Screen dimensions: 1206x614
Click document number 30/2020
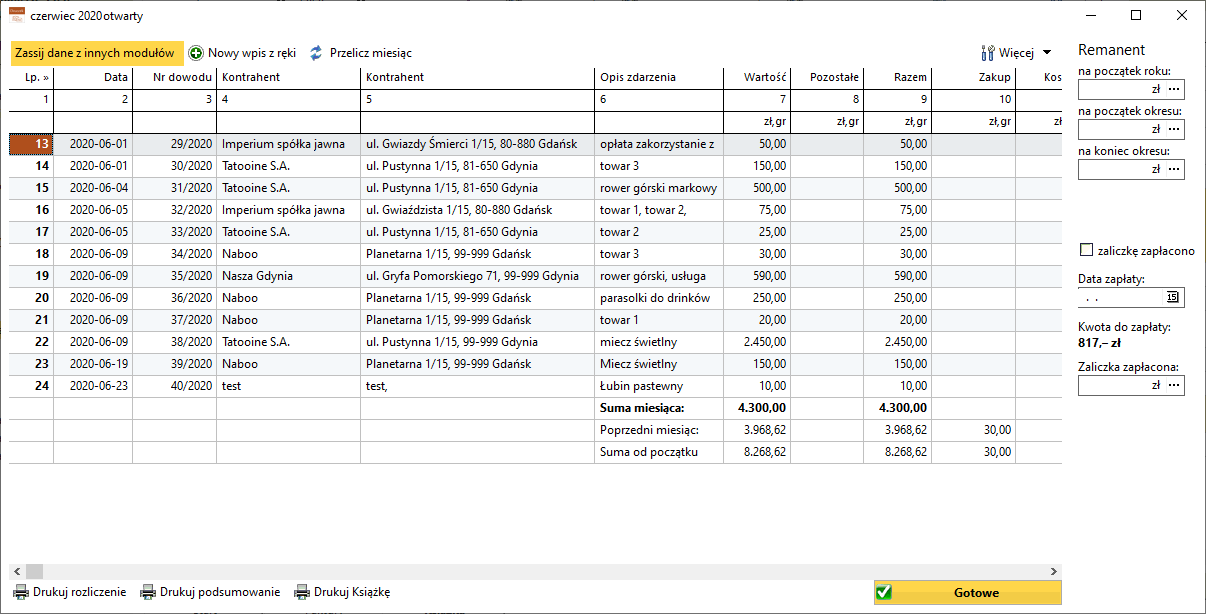[x=175, y=166]
